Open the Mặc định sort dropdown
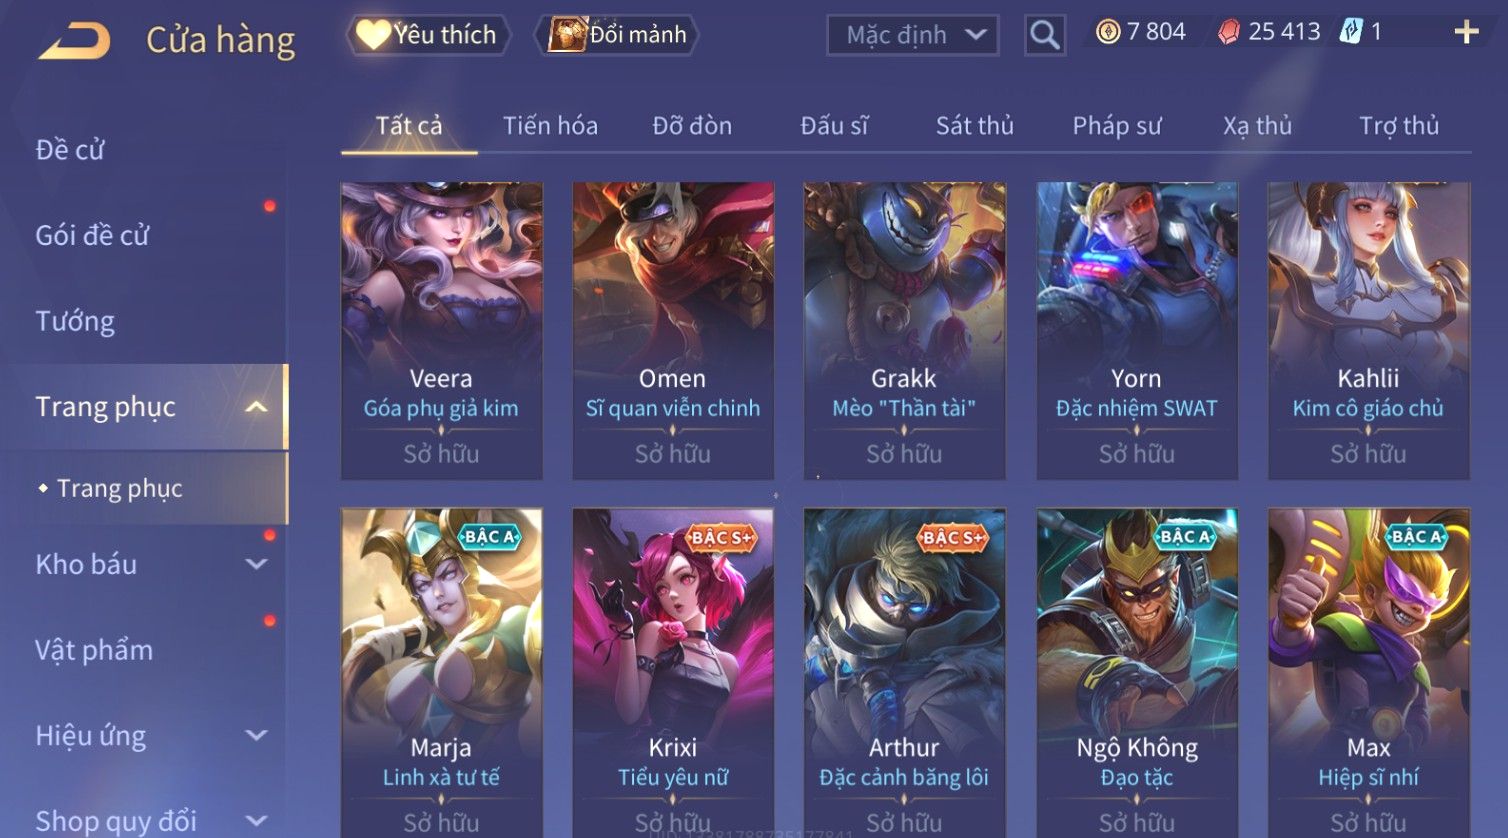 click(913, 35)
